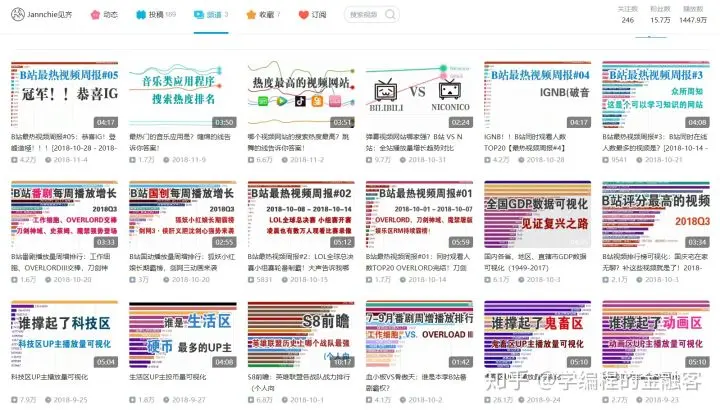Open the B站最热视频周报#05 恭喜IG thumbnail
The width and height of the screenshot is (720, 410).
(65, 95)
